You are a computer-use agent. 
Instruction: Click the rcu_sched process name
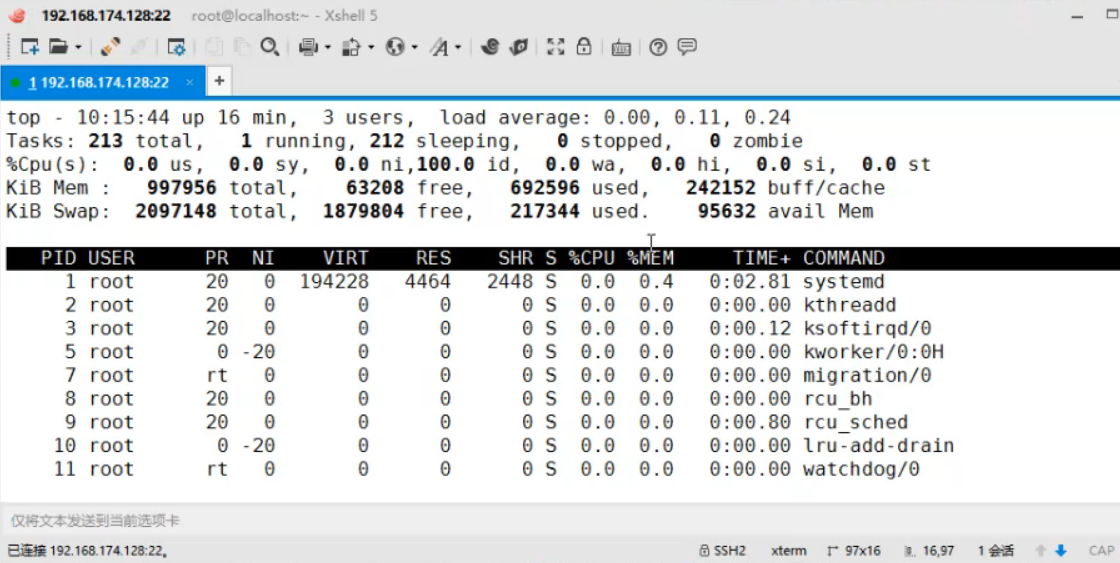(x=855, y=423)
